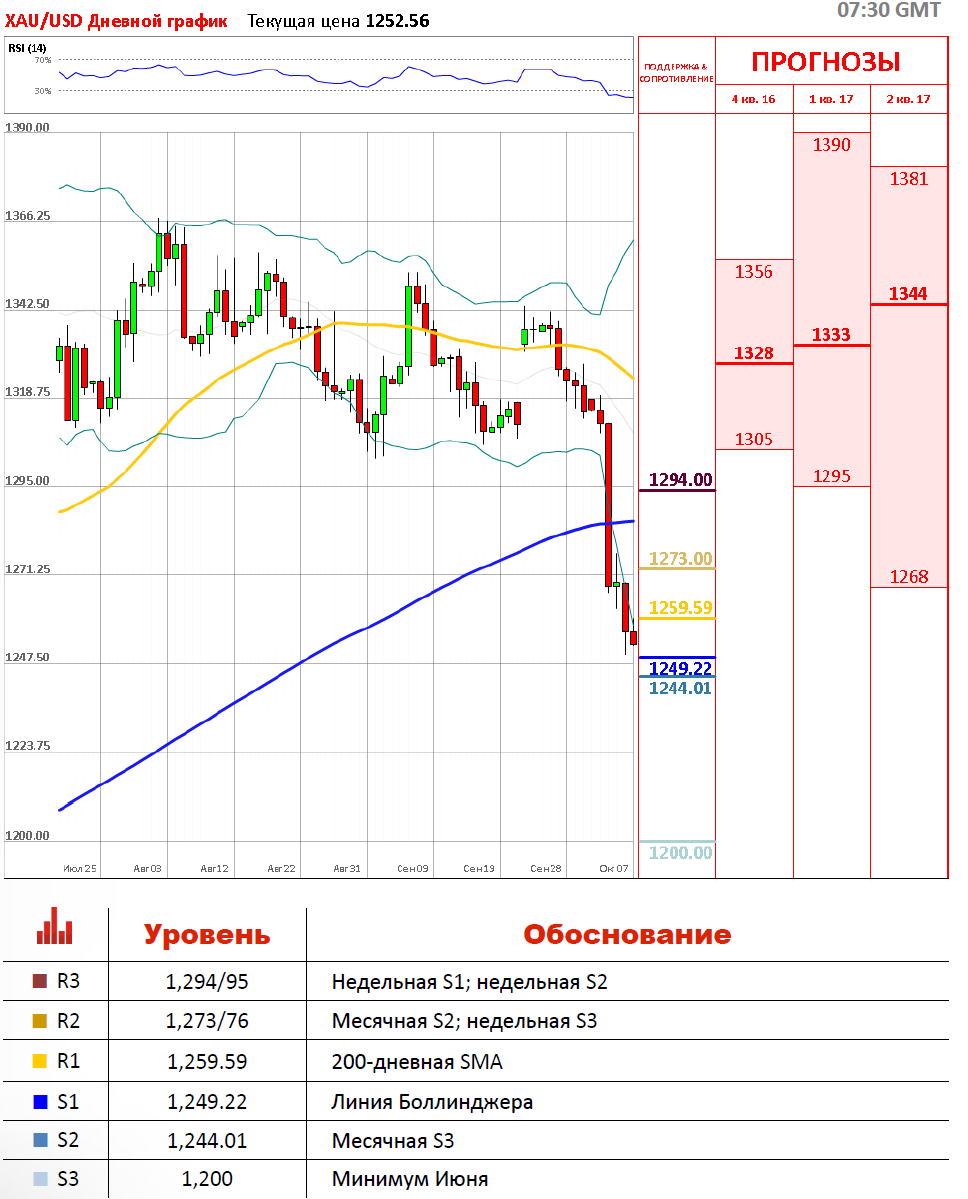
Task: Open the 1 кв. 17 forecast column
Action: (x=831, y=99)
